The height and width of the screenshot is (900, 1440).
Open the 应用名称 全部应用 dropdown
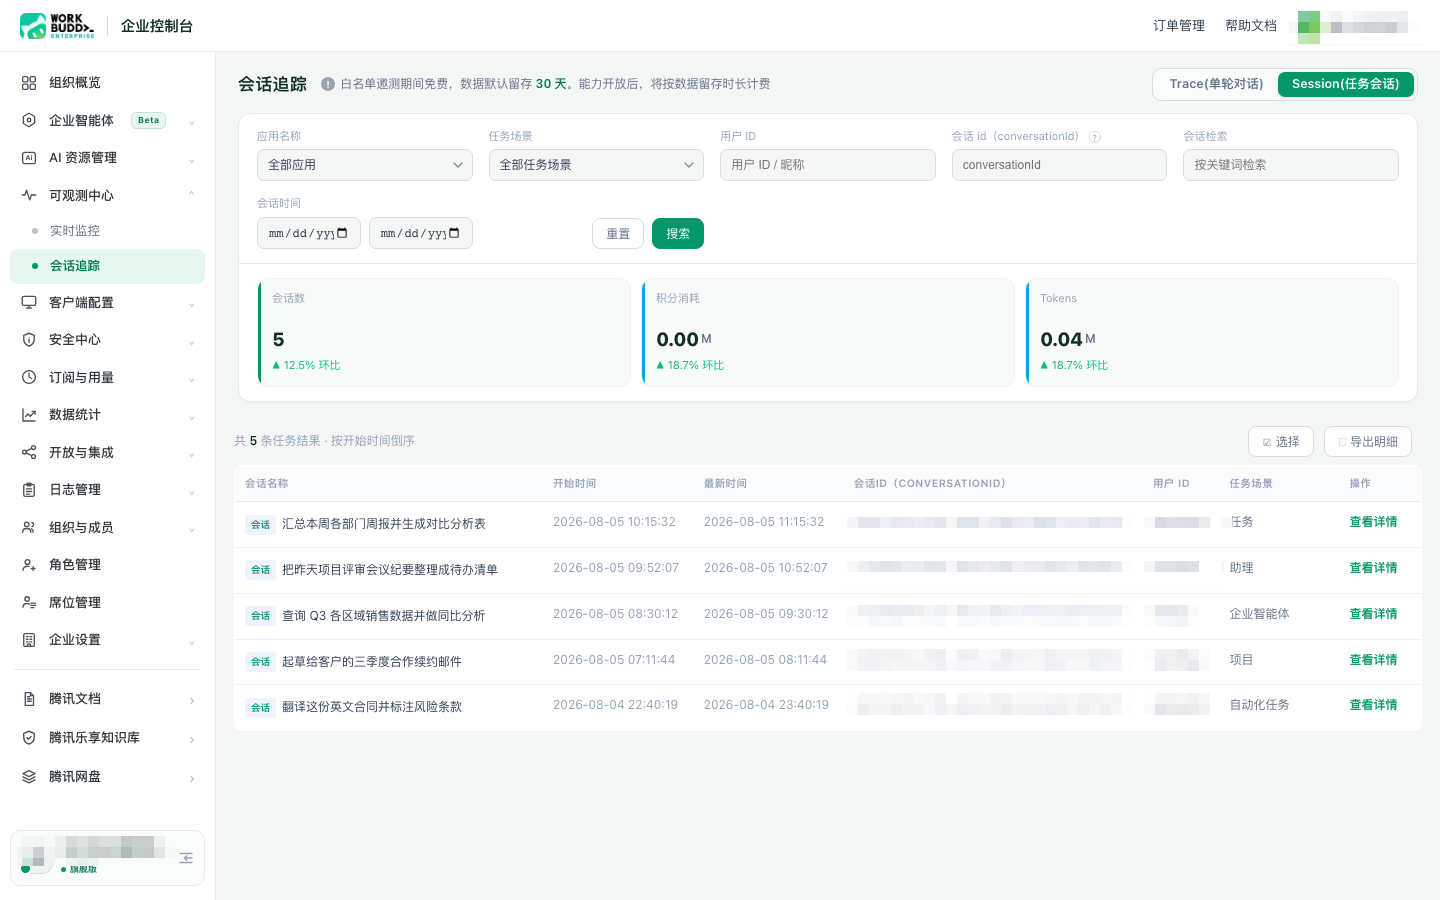pyautogui.click(x=365, y=165)
